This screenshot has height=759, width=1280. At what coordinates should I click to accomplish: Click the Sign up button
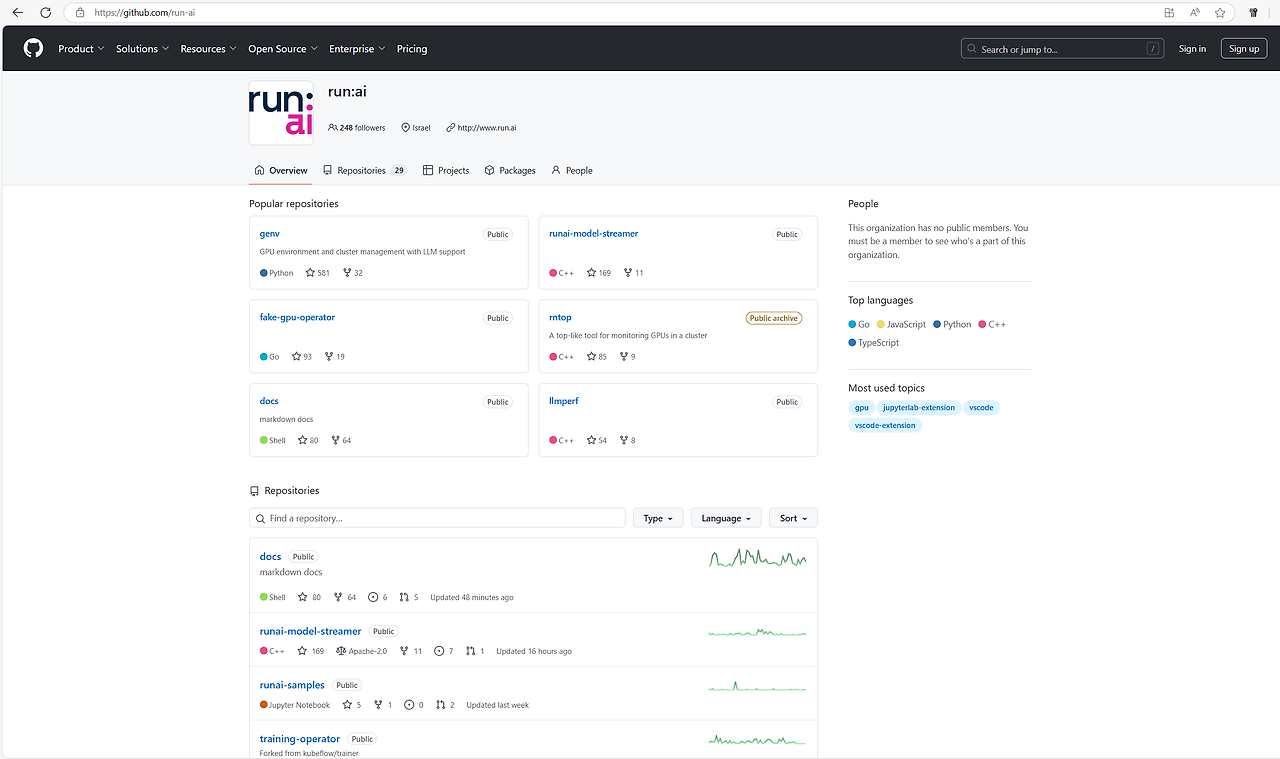point(1244,49)
